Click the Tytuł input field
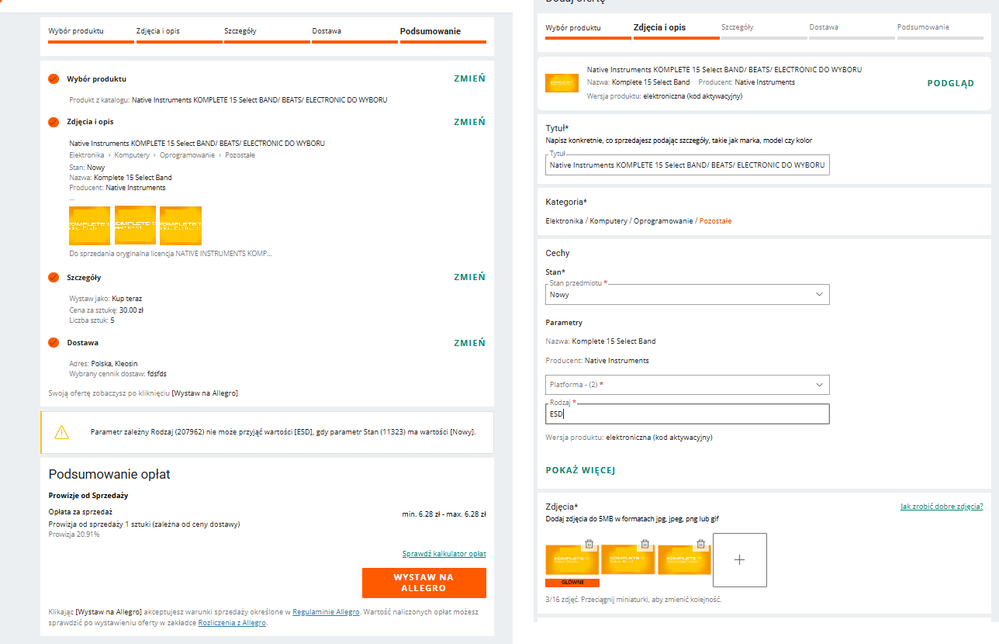This screenshot has height=644, width=999. (687, 165)
